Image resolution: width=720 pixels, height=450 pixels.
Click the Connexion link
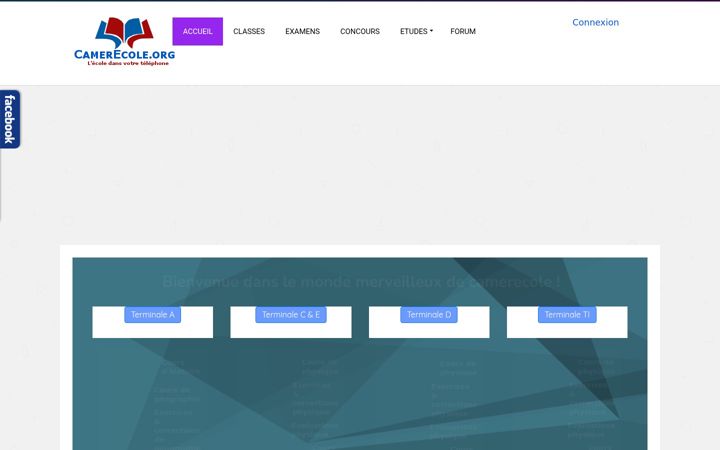pos(595,22)
